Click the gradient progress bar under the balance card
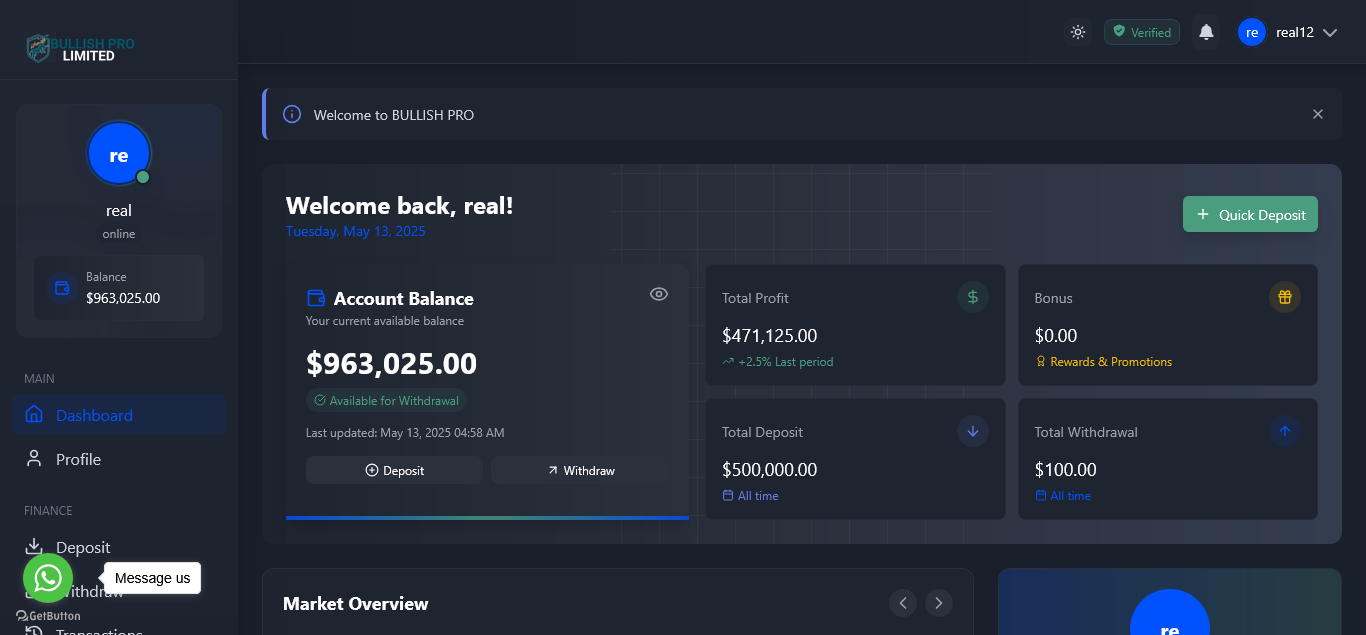Image resolution: width=1366 pixels, height=635 pixels. pyautogui.click(x=487, y=517)
